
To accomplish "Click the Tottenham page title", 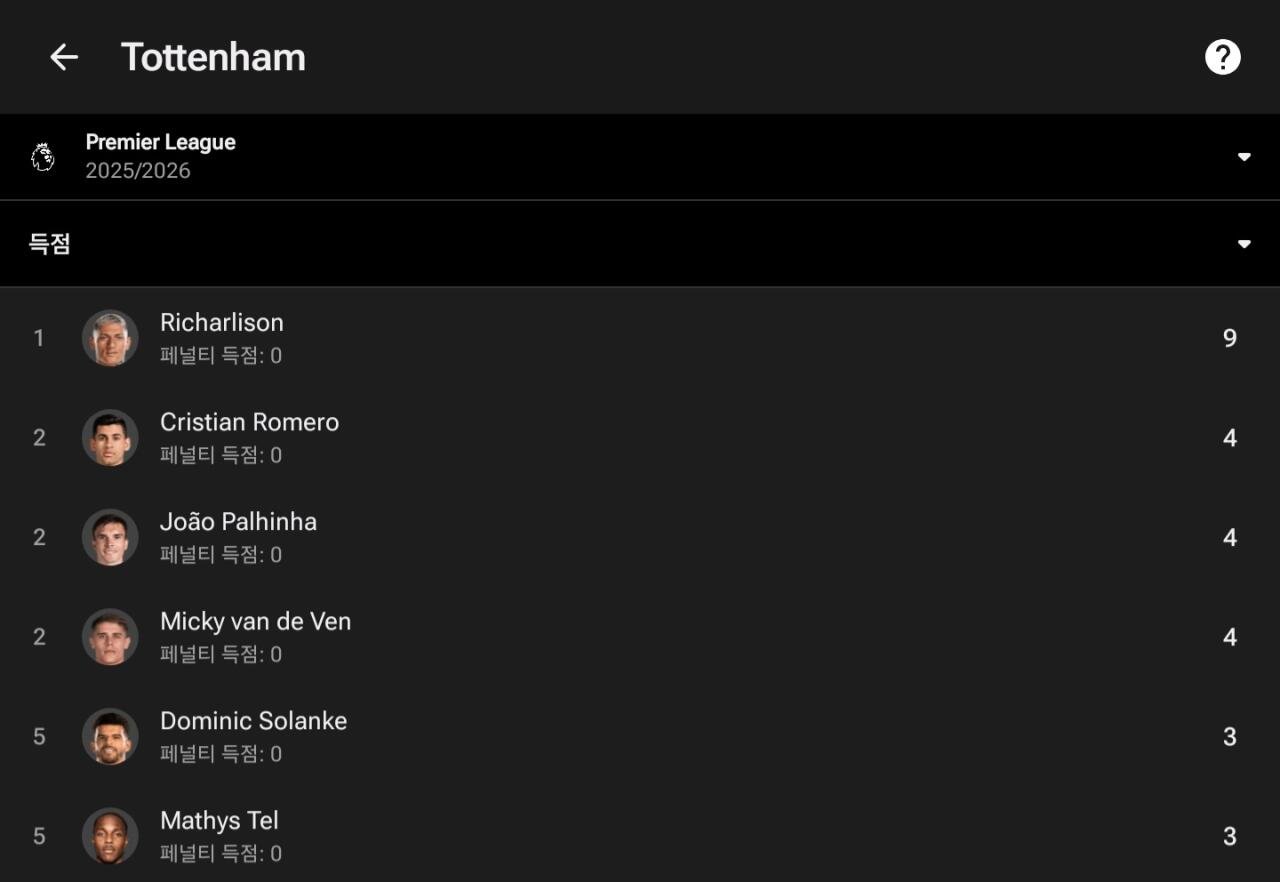I will 213,57.
